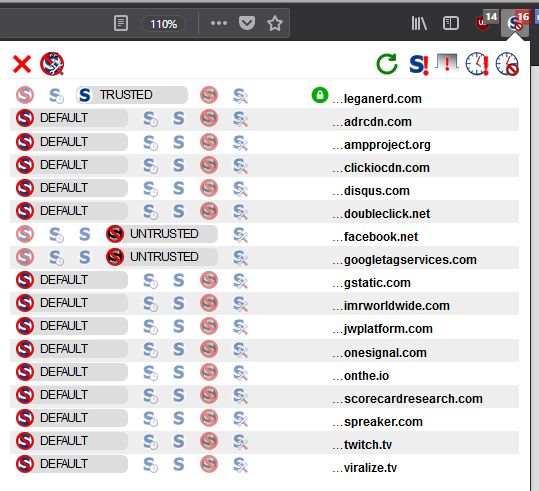Click the ...onthe.io domain label
The height and width of the screenshot is (491, 539).
point(361,376)
